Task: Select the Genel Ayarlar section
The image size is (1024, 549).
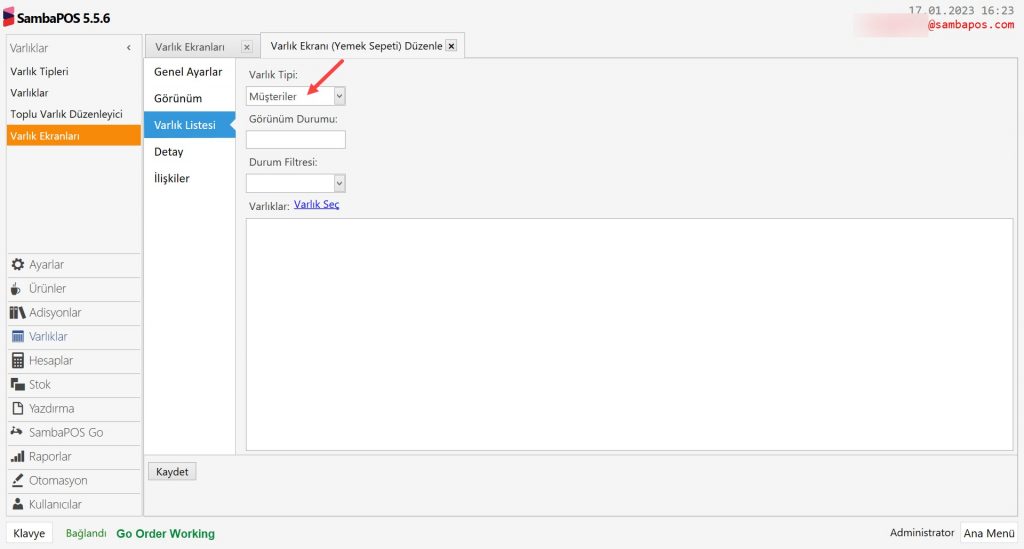Action: tap(188, 72)
